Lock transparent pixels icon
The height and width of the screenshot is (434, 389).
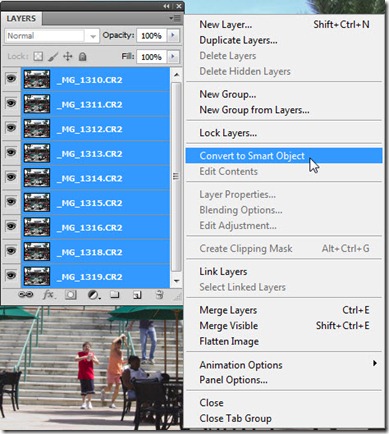[x=38, y=56]
